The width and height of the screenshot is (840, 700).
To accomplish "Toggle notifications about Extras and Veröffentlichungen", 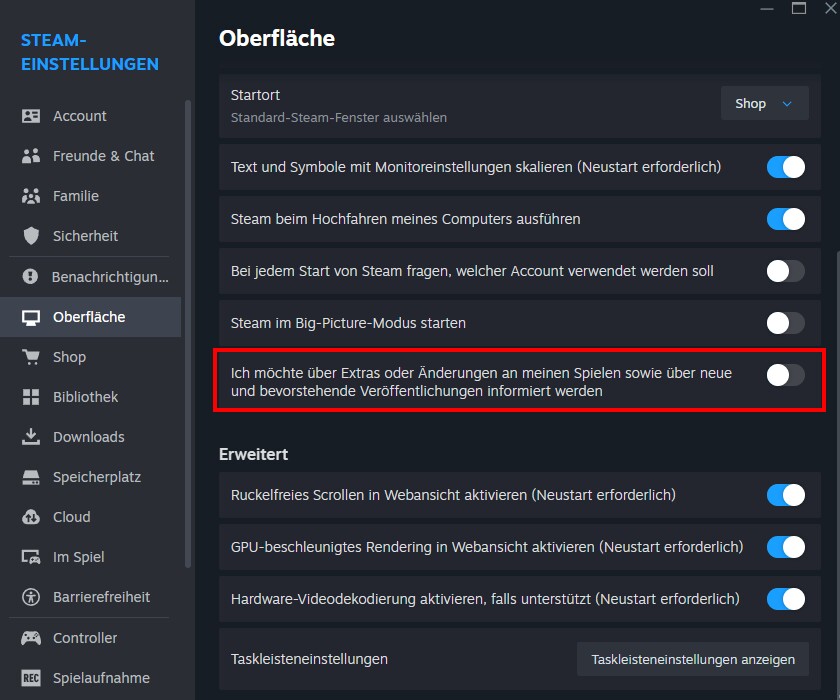I will tap(785, 375).
